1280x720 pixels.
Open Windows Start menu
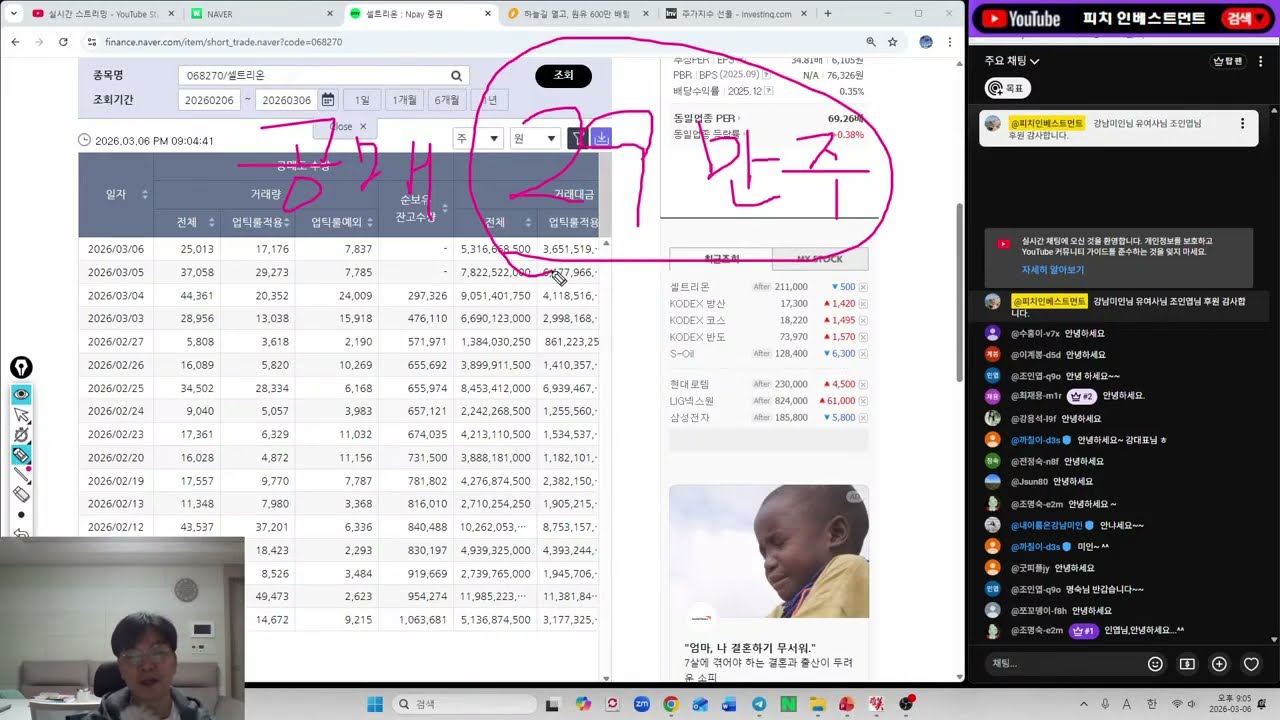[x=375, y=704]
